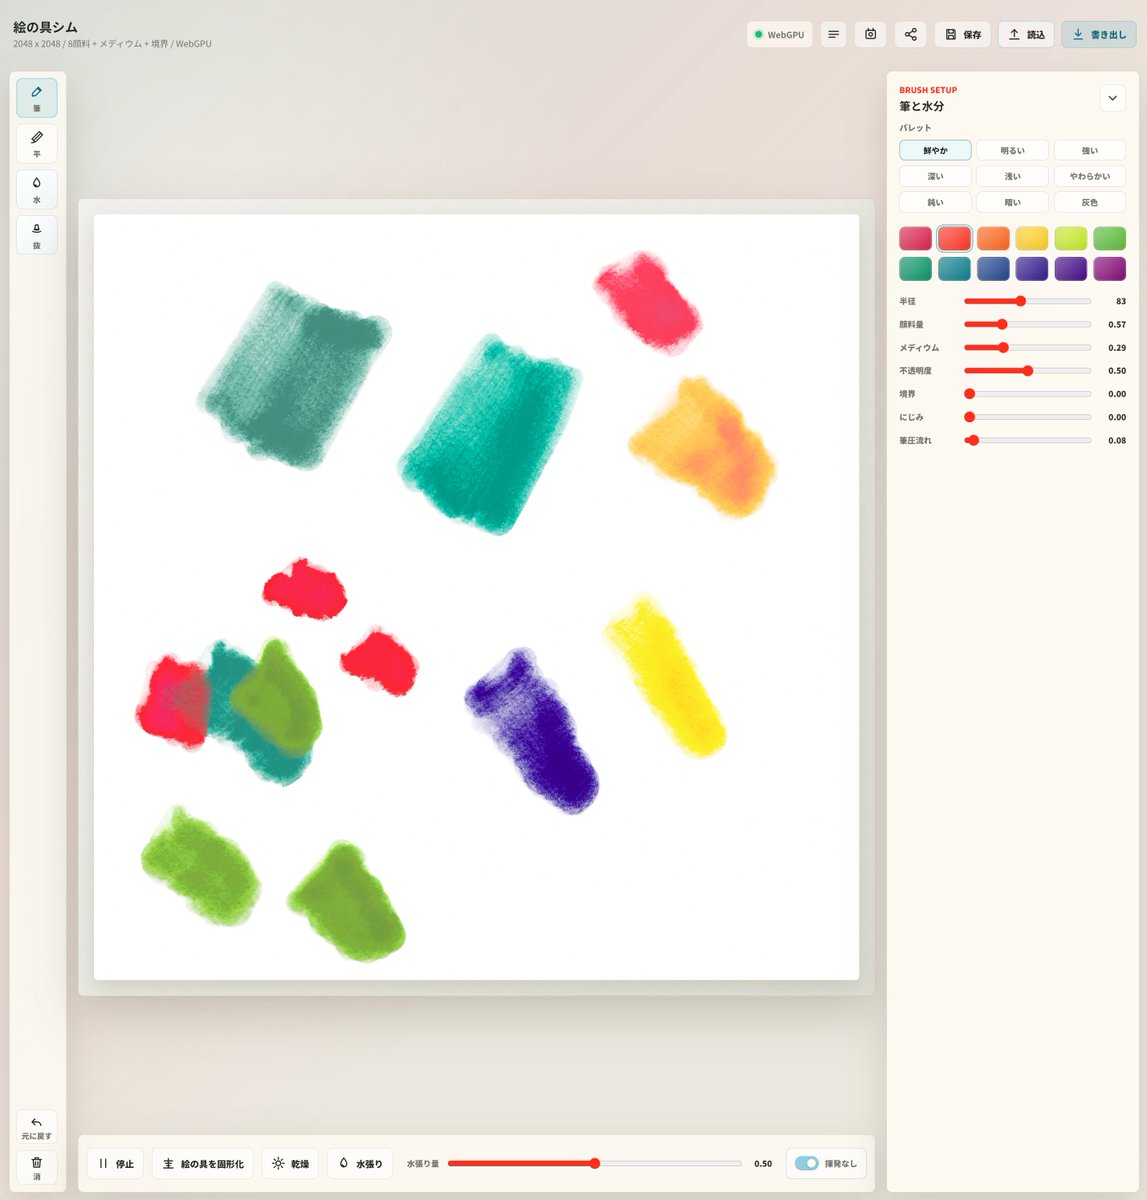Pick the crimson pink color swatch

point(915,238)
